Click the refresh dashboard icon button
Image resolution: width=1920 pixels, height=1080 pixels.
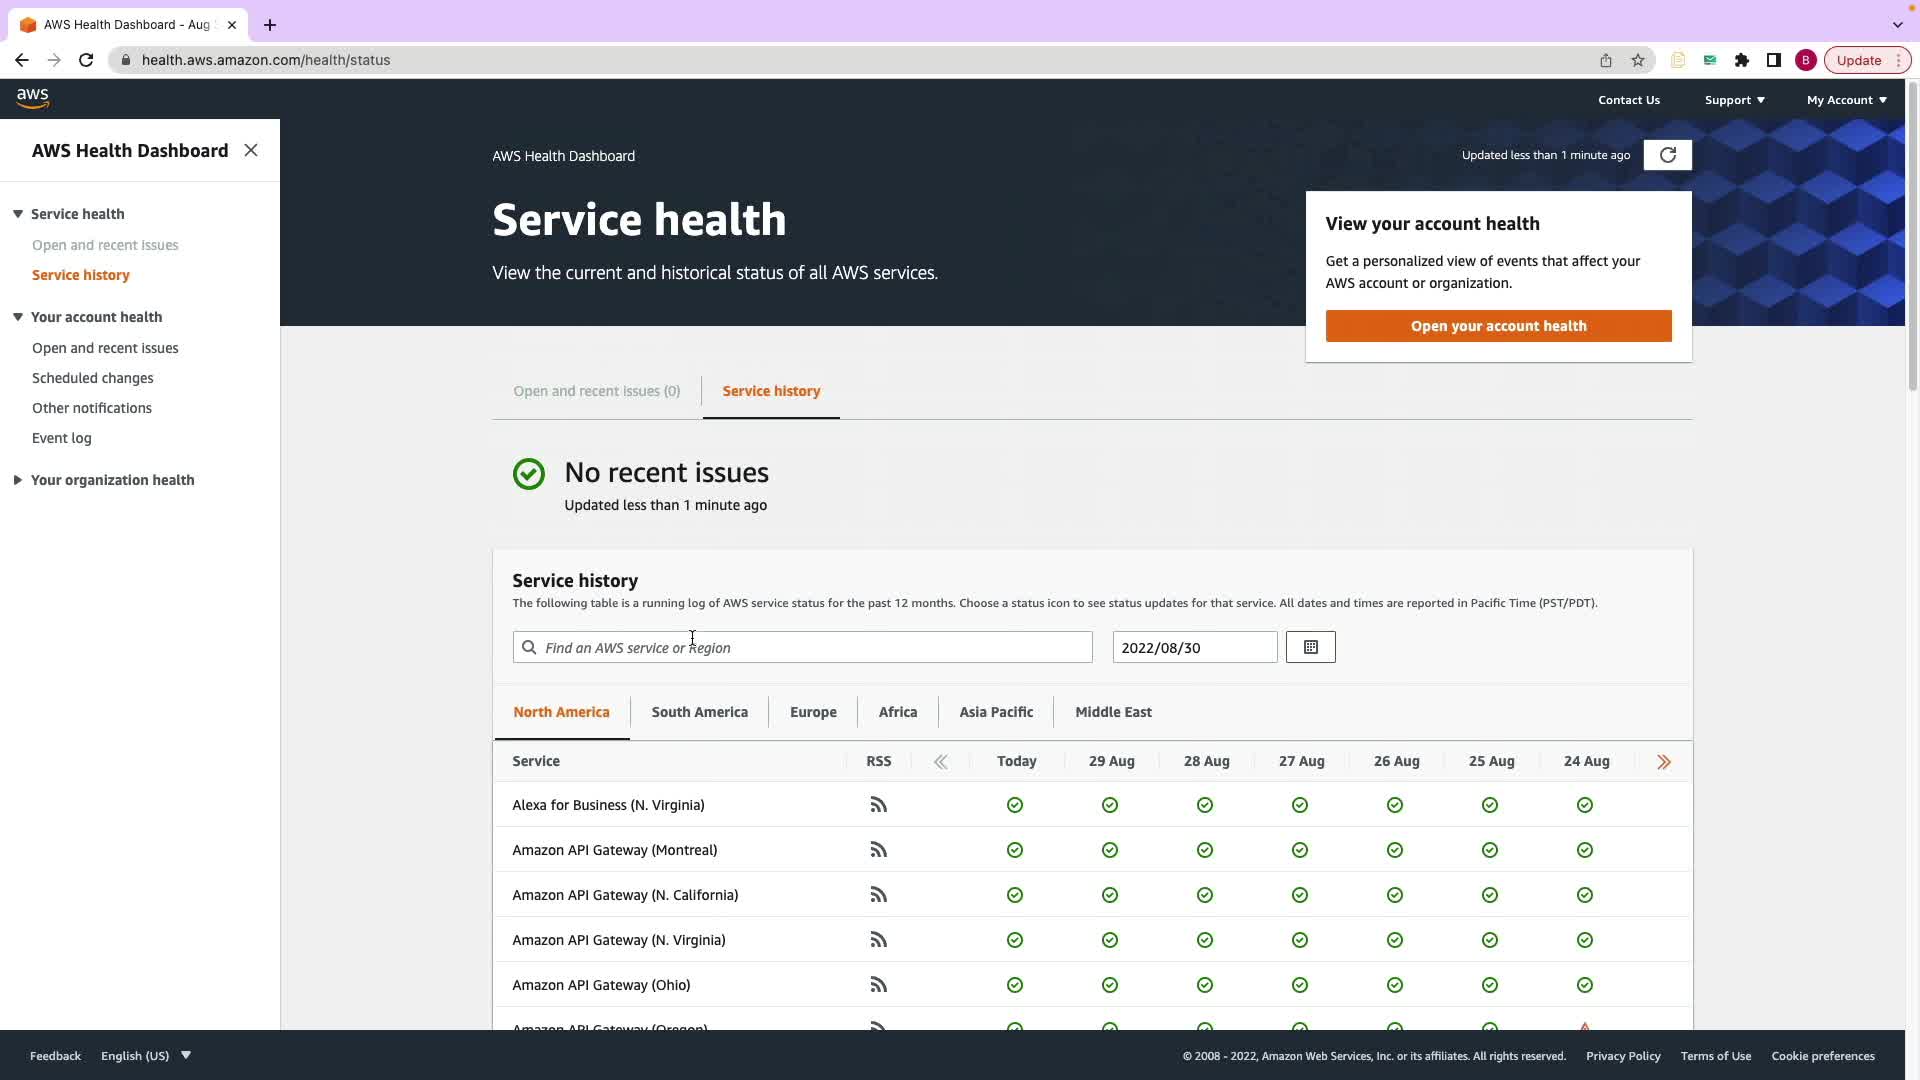point(1667,155)
